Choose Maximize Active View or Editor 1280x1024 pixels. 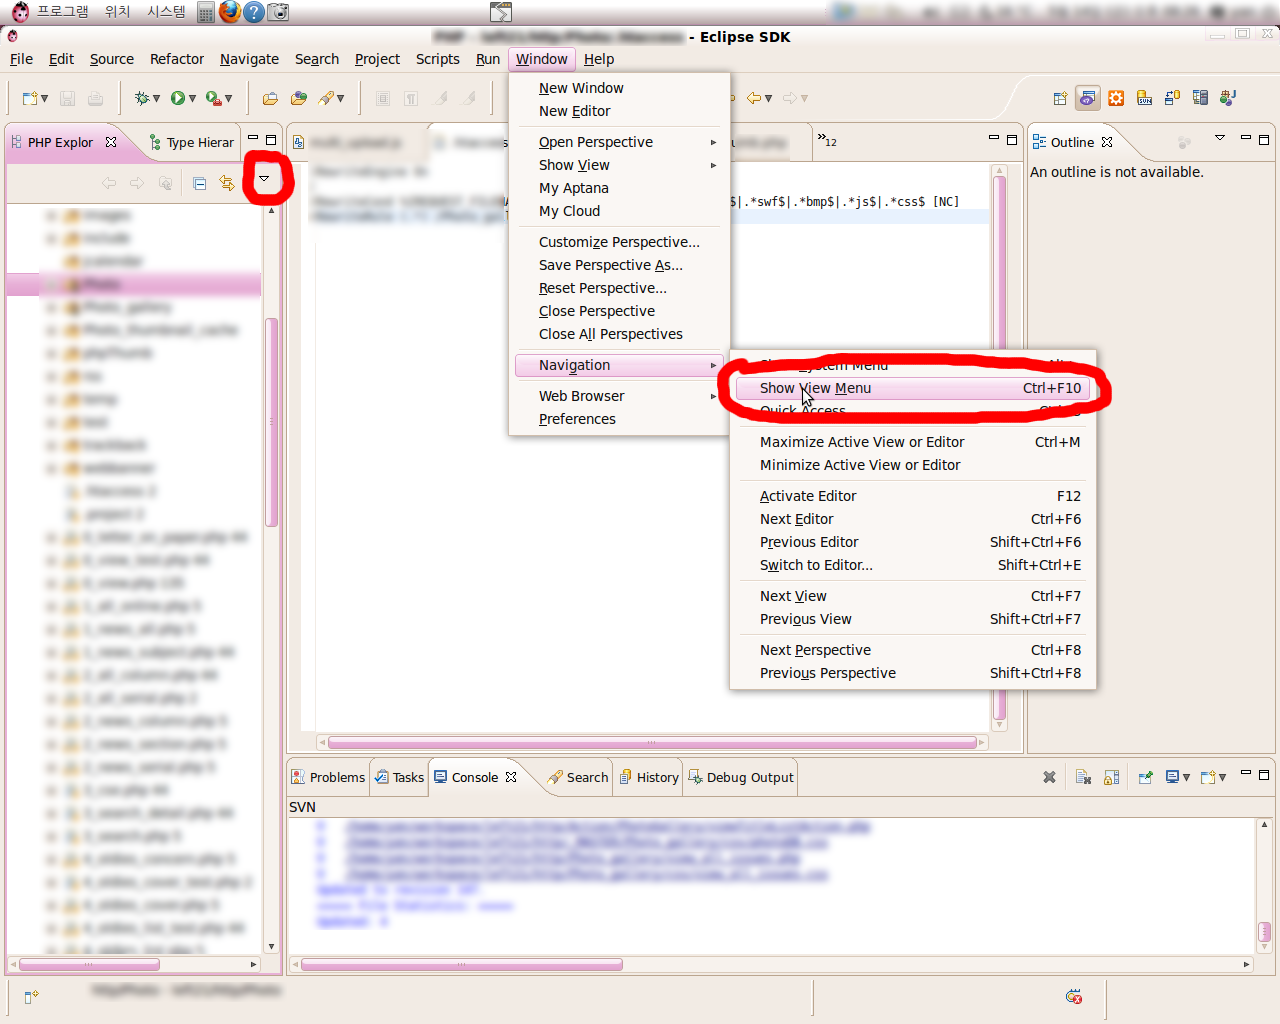tap(914, 442)
